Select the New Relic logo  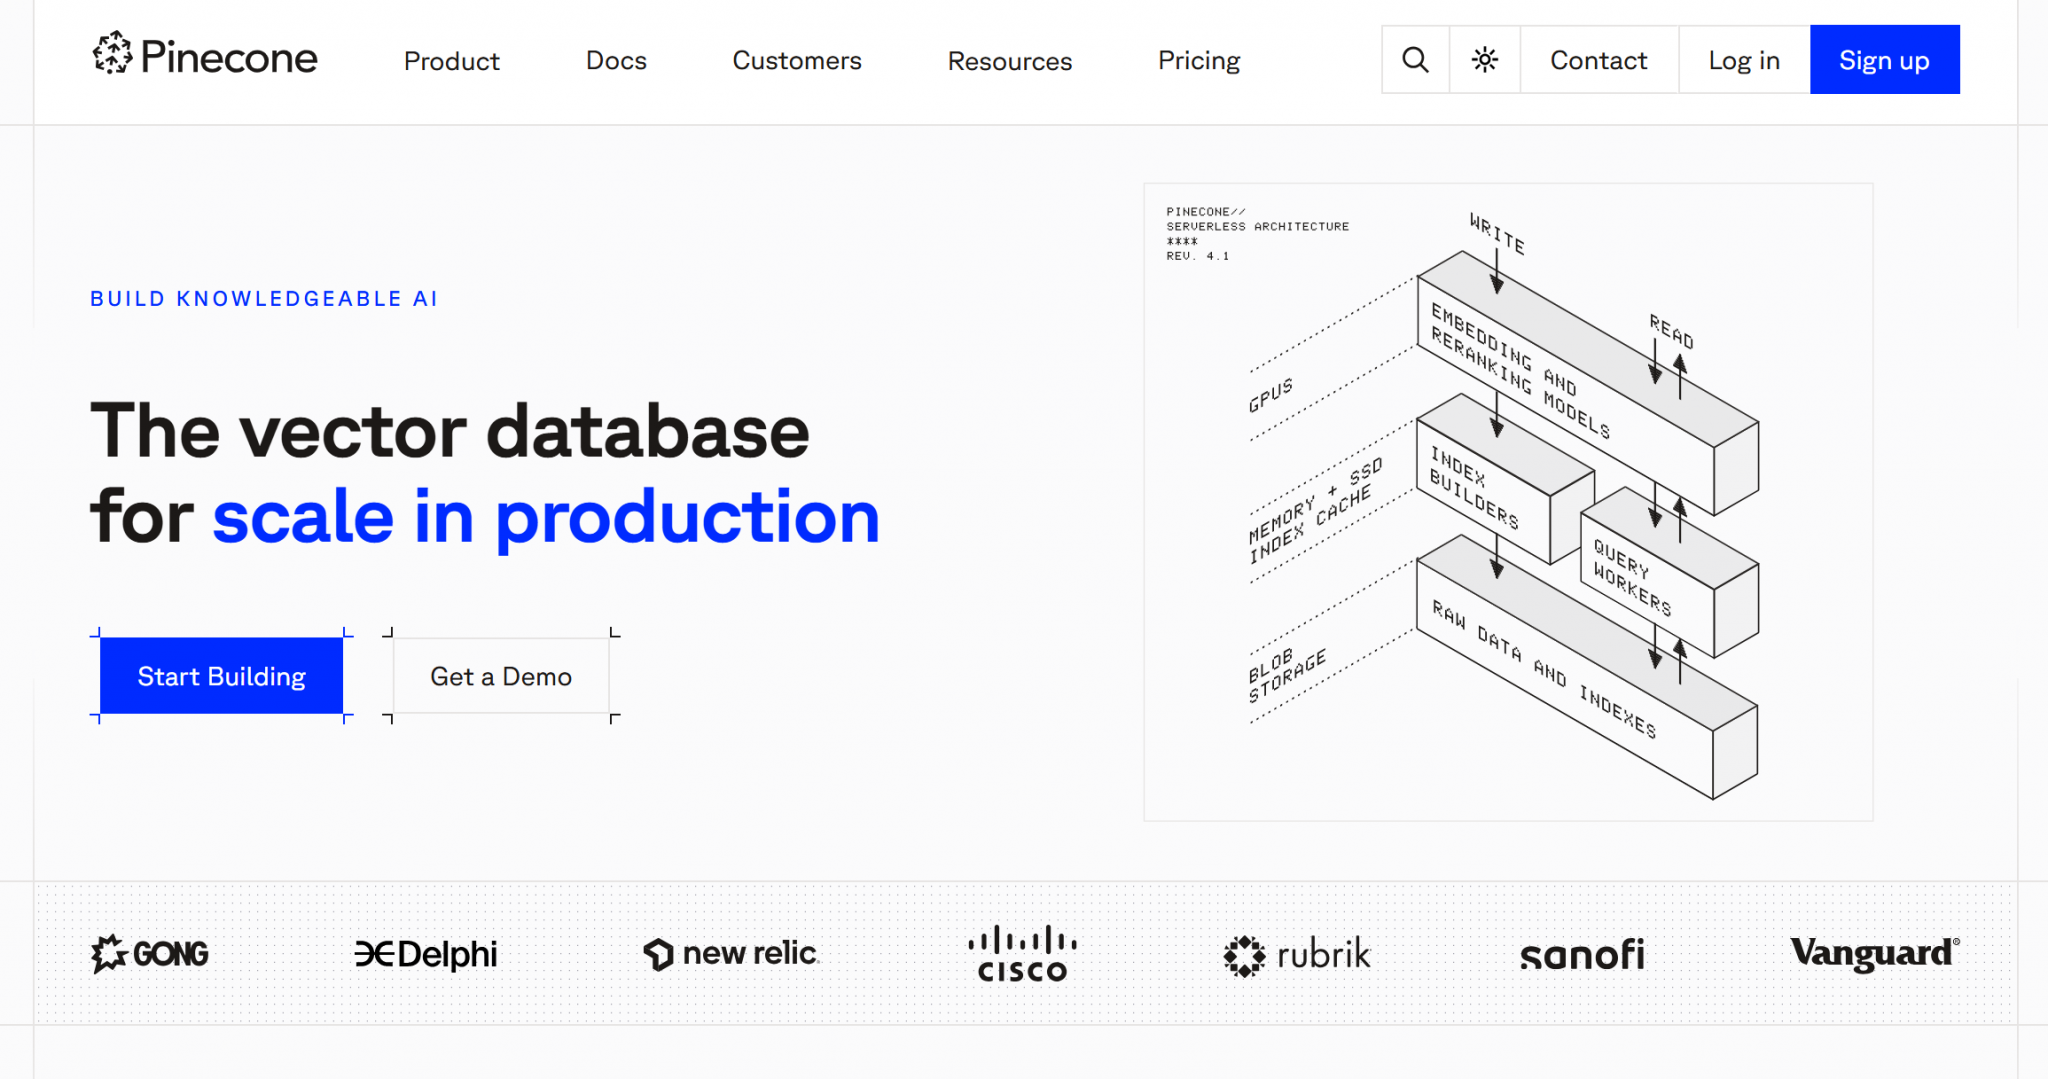(731, 953)
